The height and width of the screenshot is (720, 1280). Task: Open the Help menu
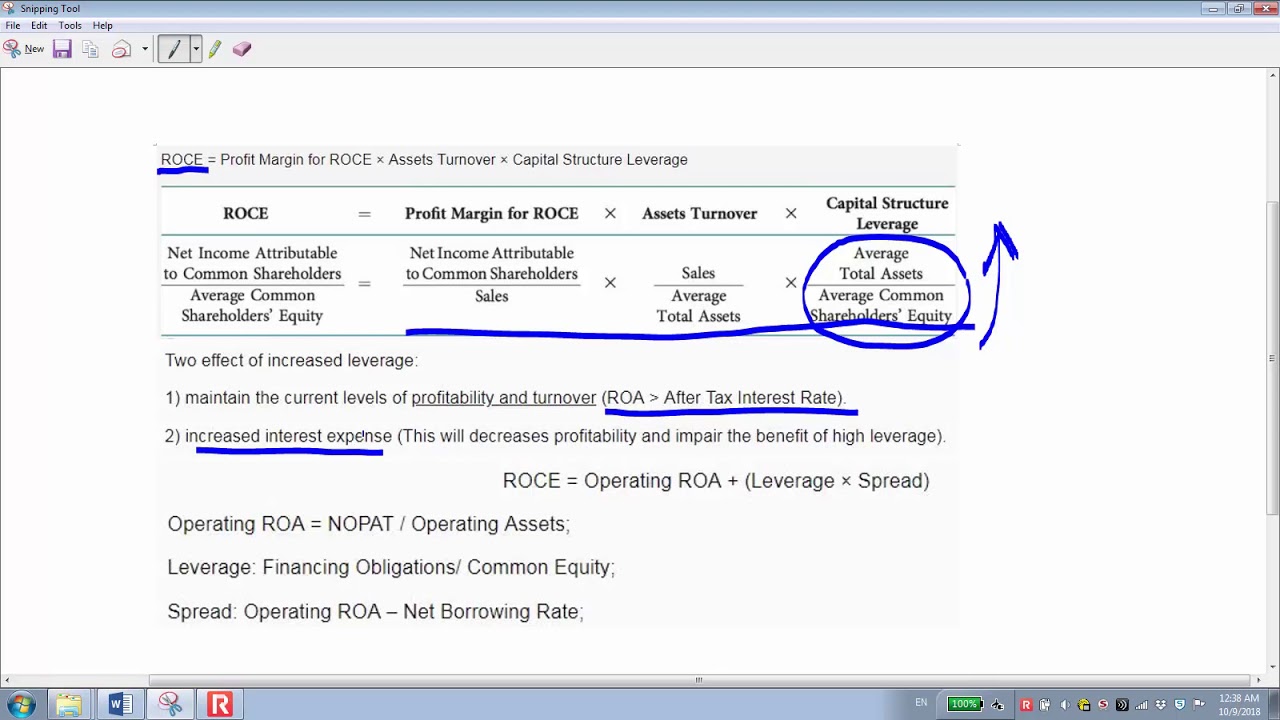103,25
